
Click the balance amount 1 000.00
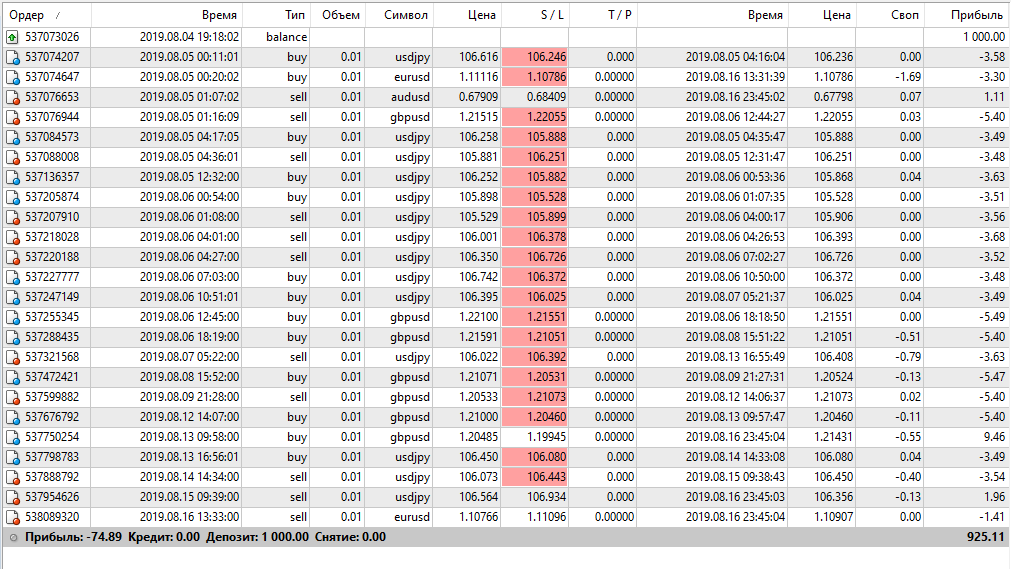[984, 37]
